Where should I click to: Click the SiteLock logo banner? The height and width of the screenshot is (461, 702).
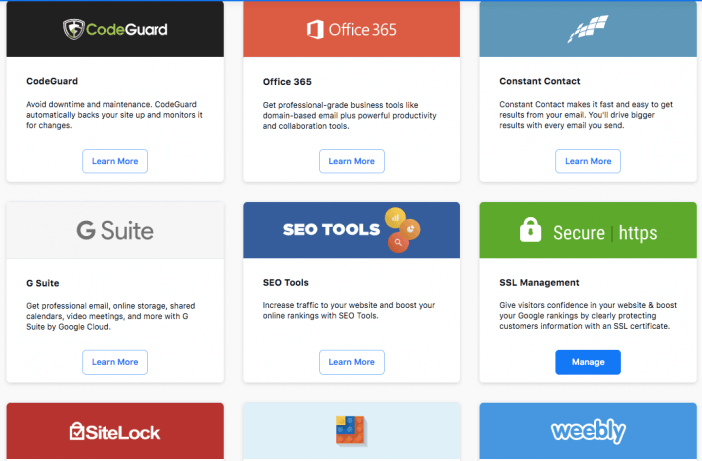(115, 432)
